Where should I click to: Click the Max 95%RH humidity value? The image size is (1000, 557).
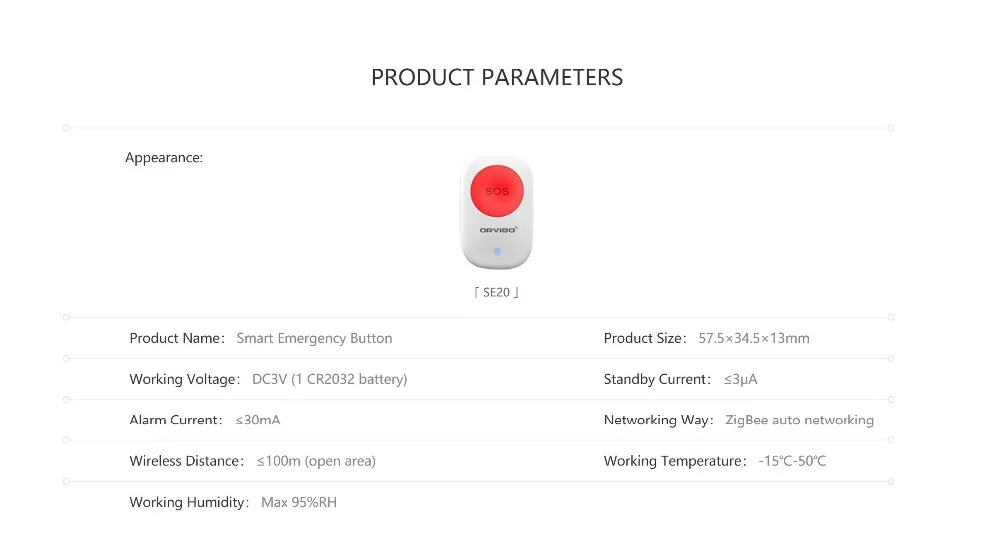pyautogui.click(x=299, y=503)
